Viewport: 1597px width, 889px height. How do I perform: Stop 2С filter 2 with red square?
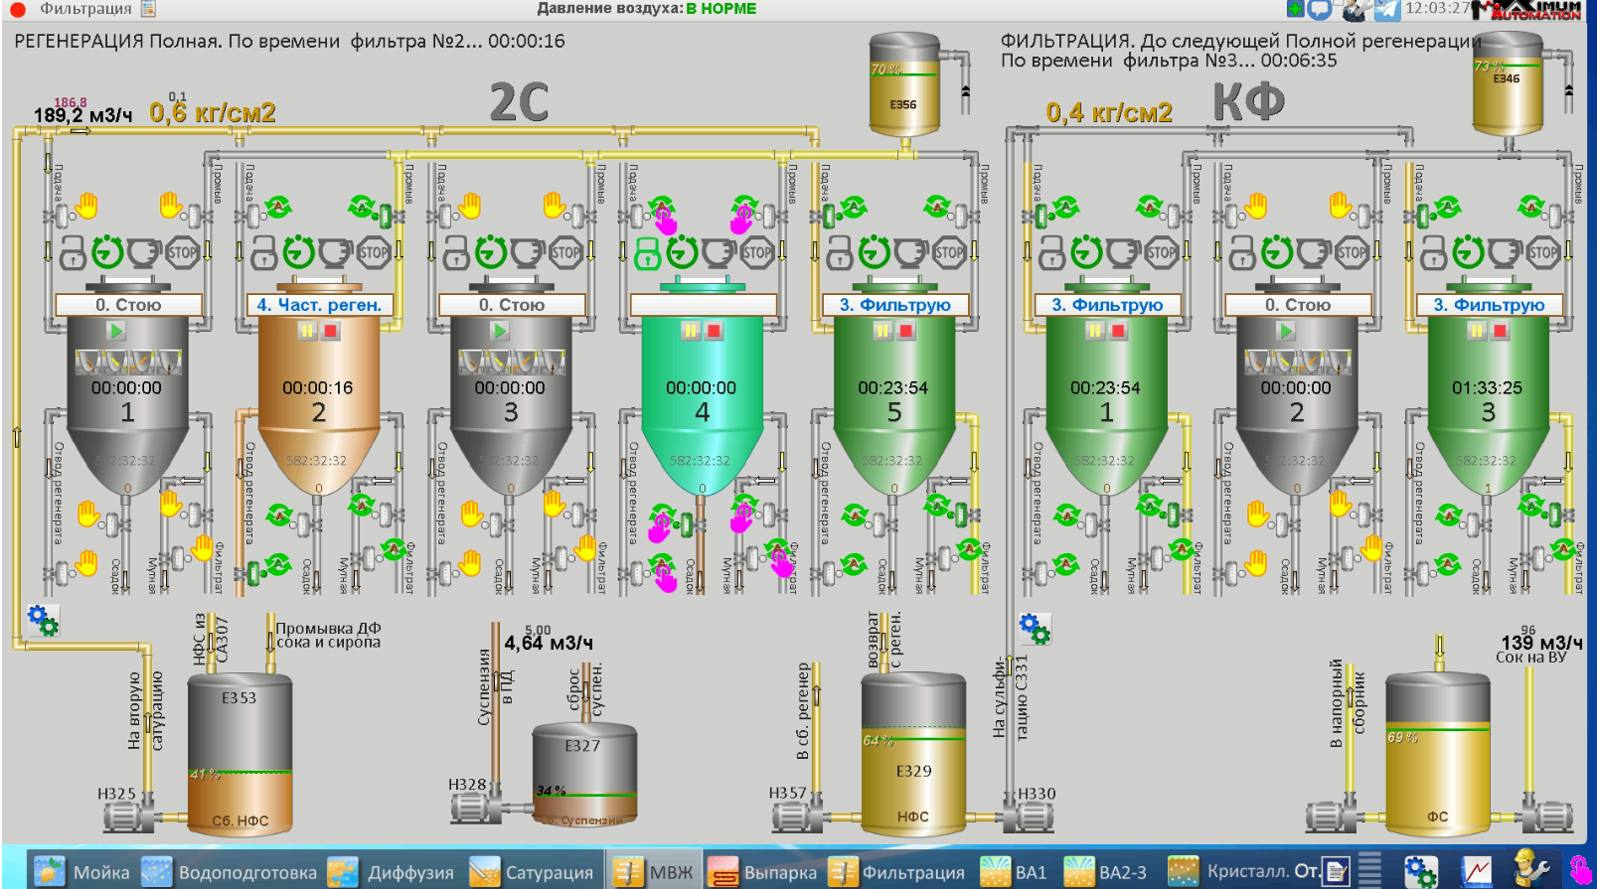[331, 331]
